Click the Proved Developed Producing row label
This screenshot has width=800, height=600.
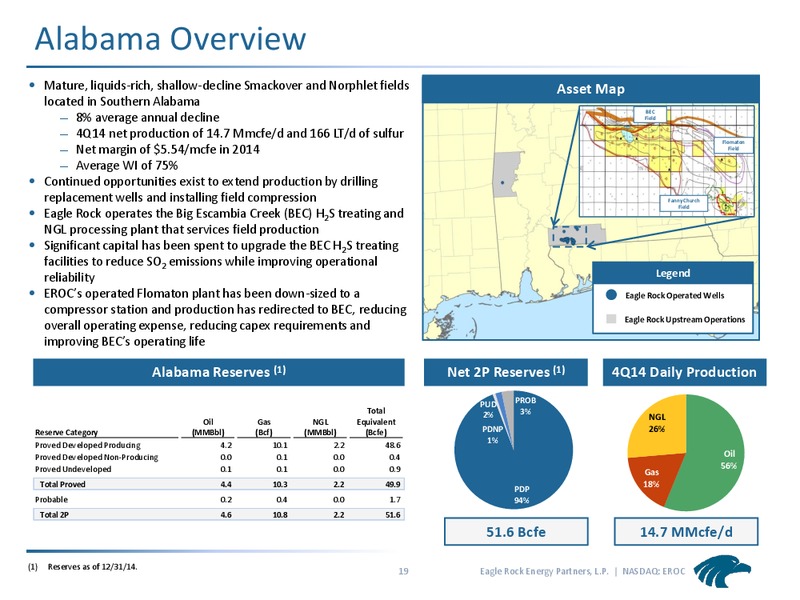[88, 445]
